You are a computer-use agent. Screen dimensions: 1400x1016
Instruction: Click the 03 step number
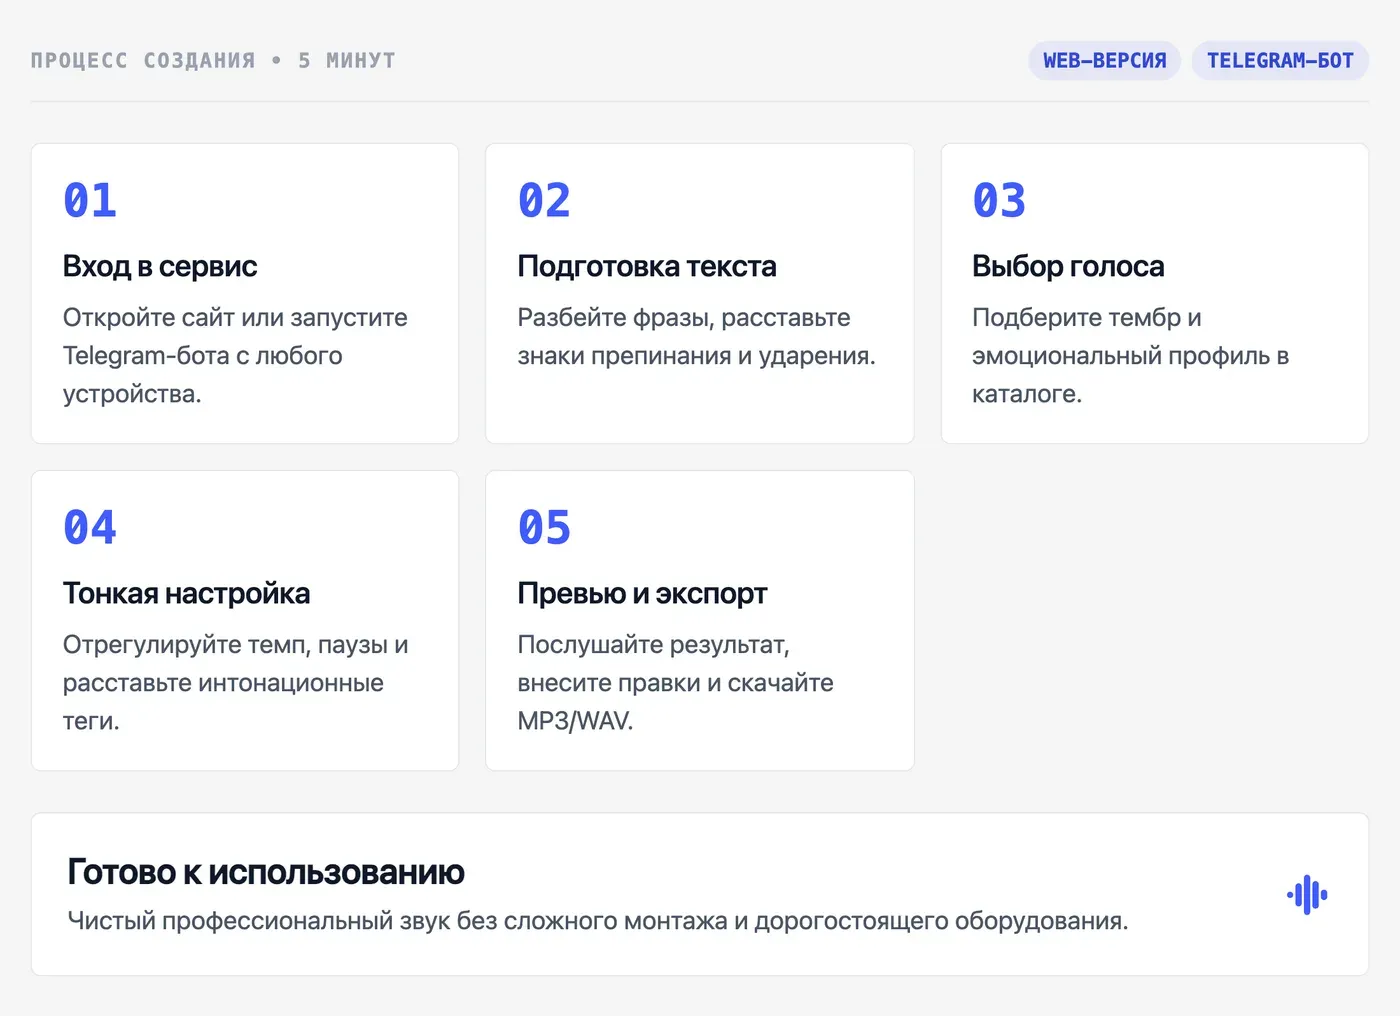pyautogui.click(x=999, y=200)
